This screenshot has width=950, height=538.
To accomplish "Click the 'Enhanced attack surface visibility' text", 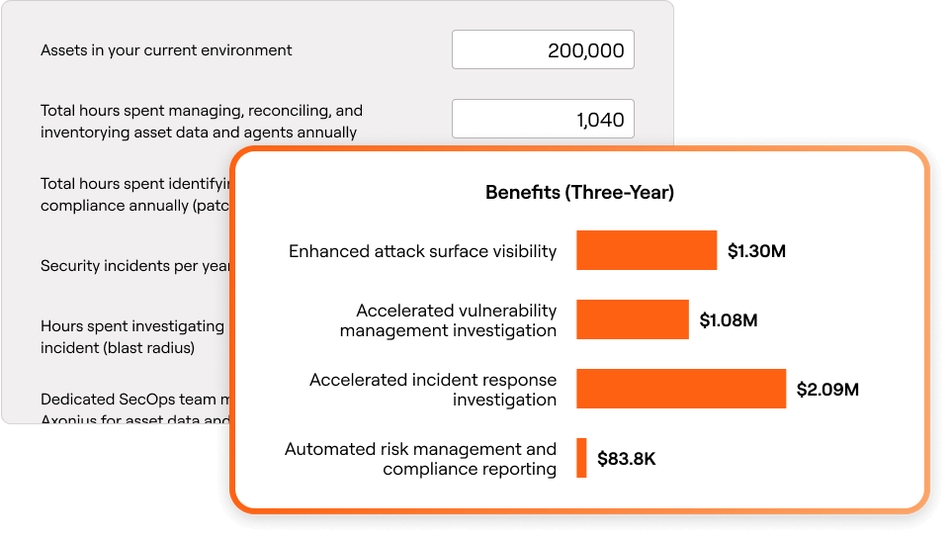I will [422, 251].
